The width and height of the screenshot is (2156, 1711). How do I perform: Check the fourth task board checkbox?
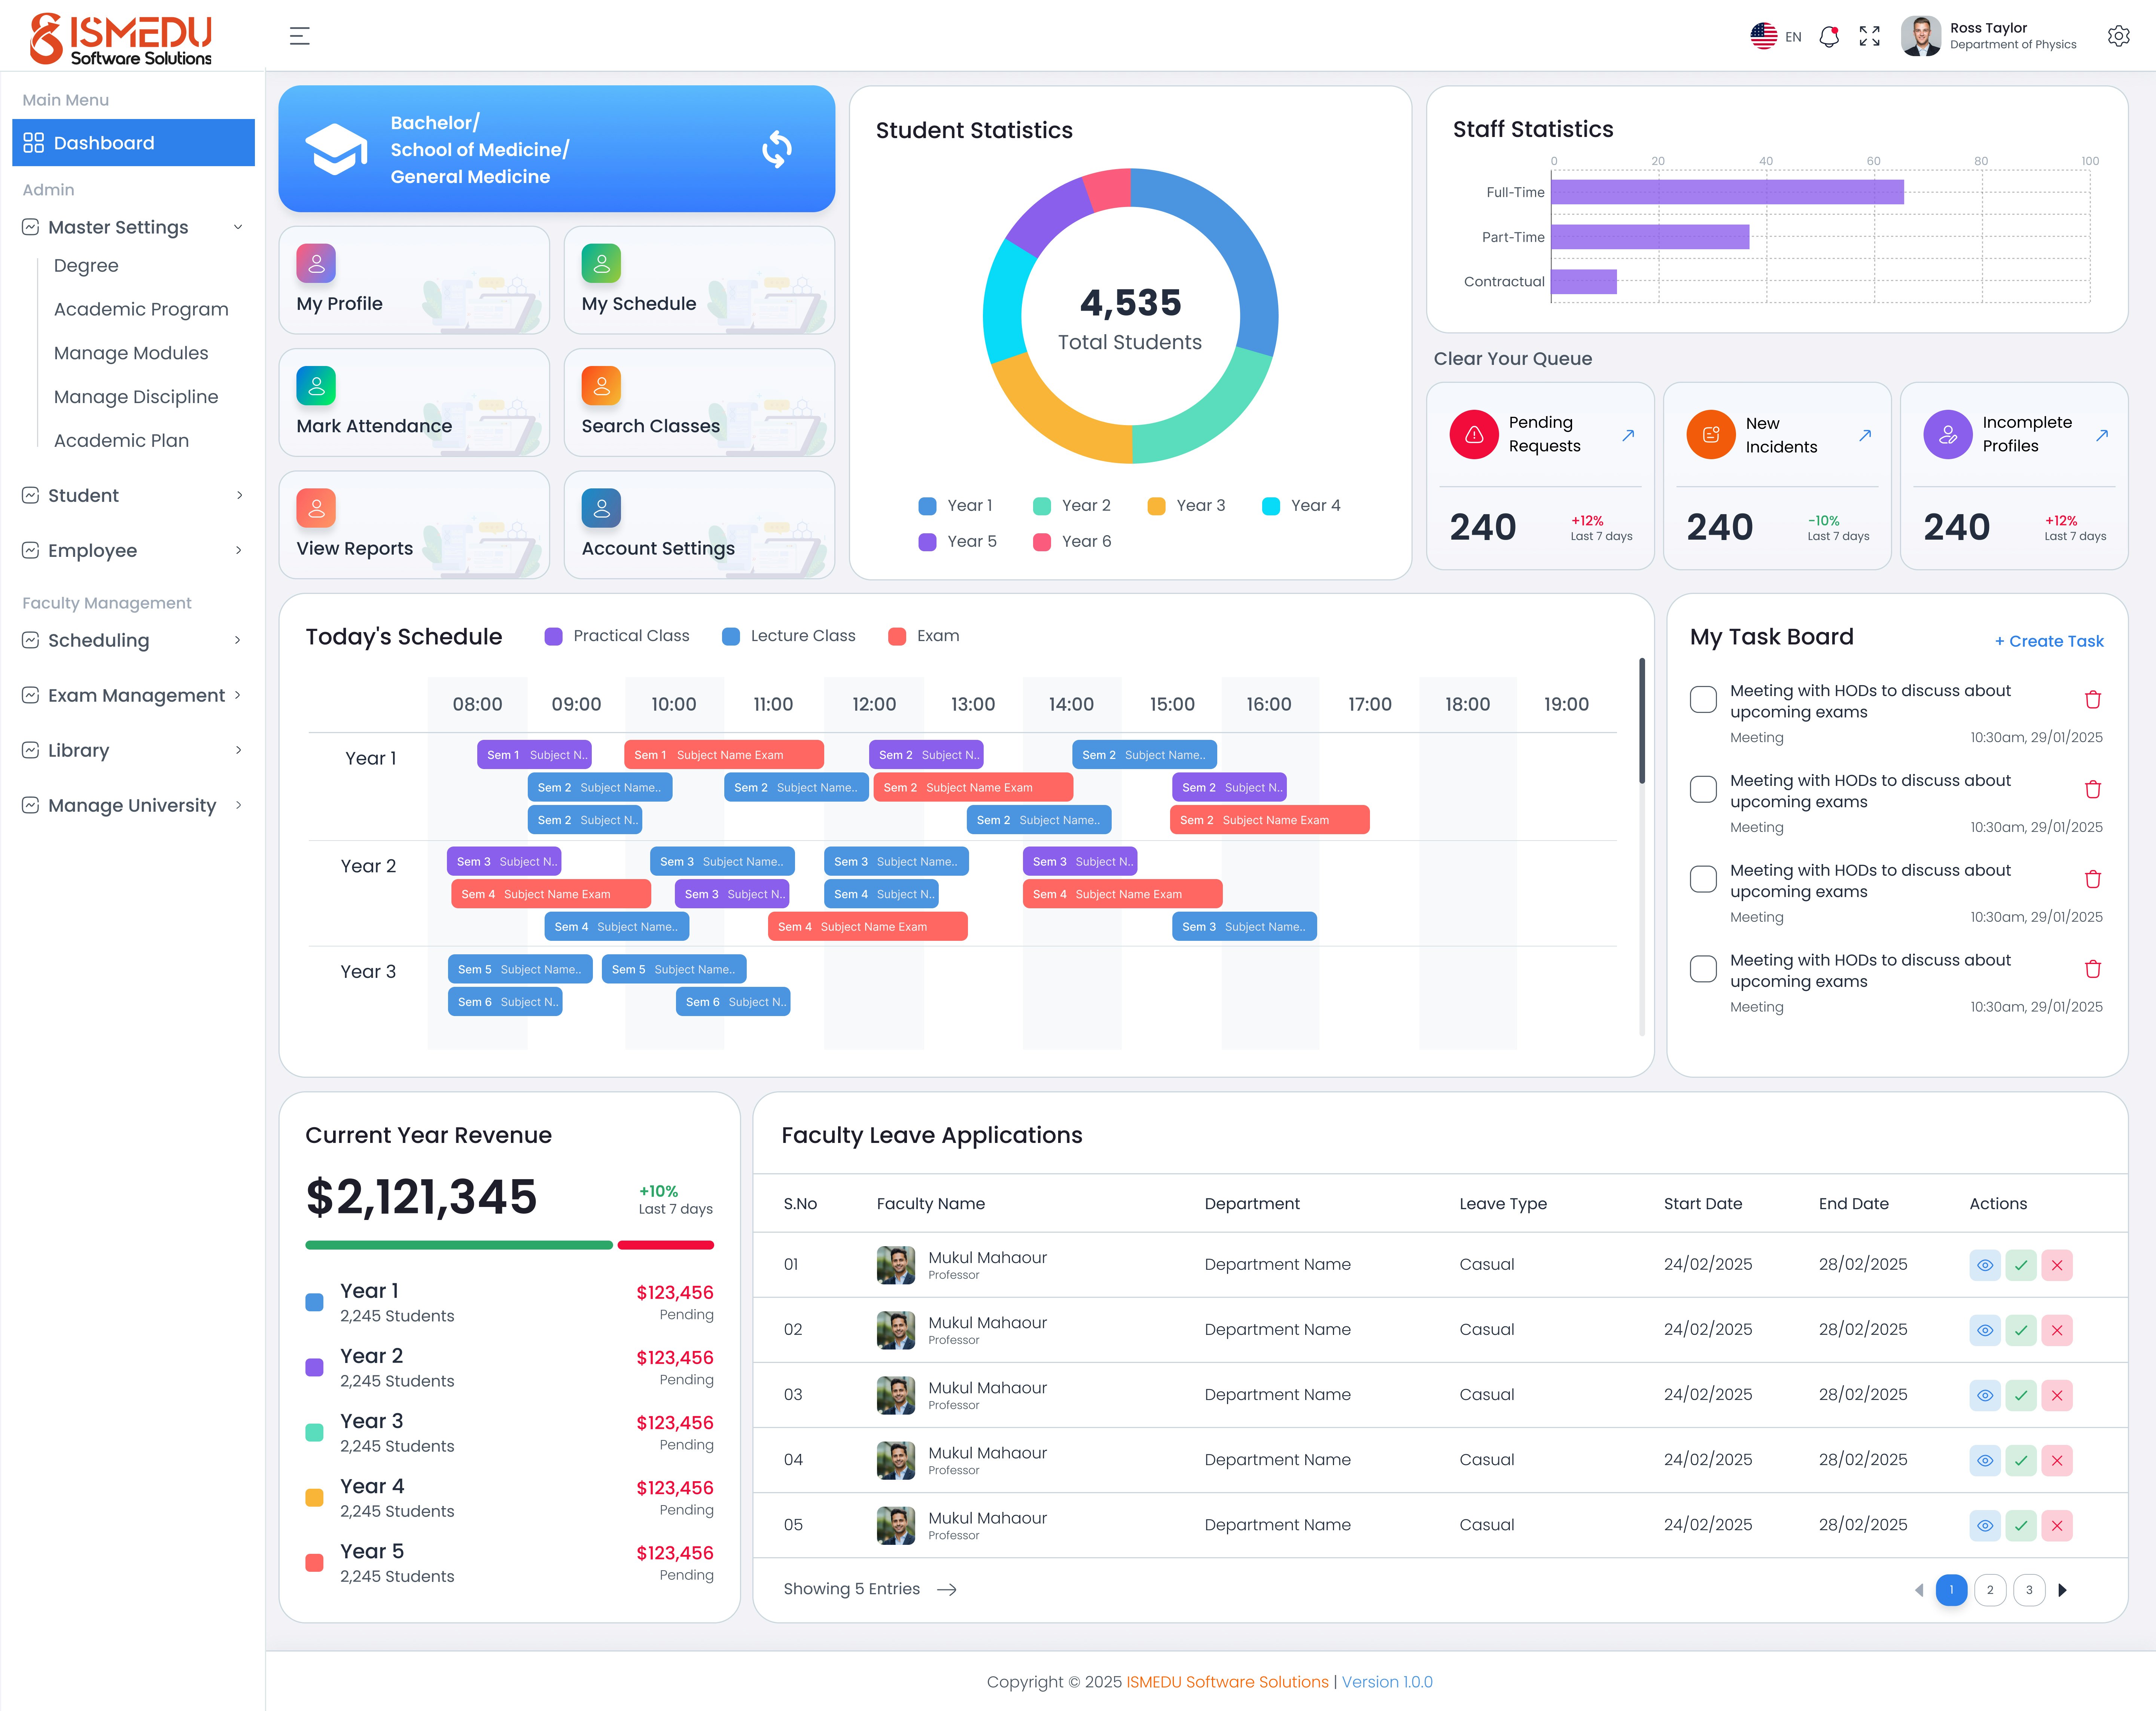tap(1703, 968)
